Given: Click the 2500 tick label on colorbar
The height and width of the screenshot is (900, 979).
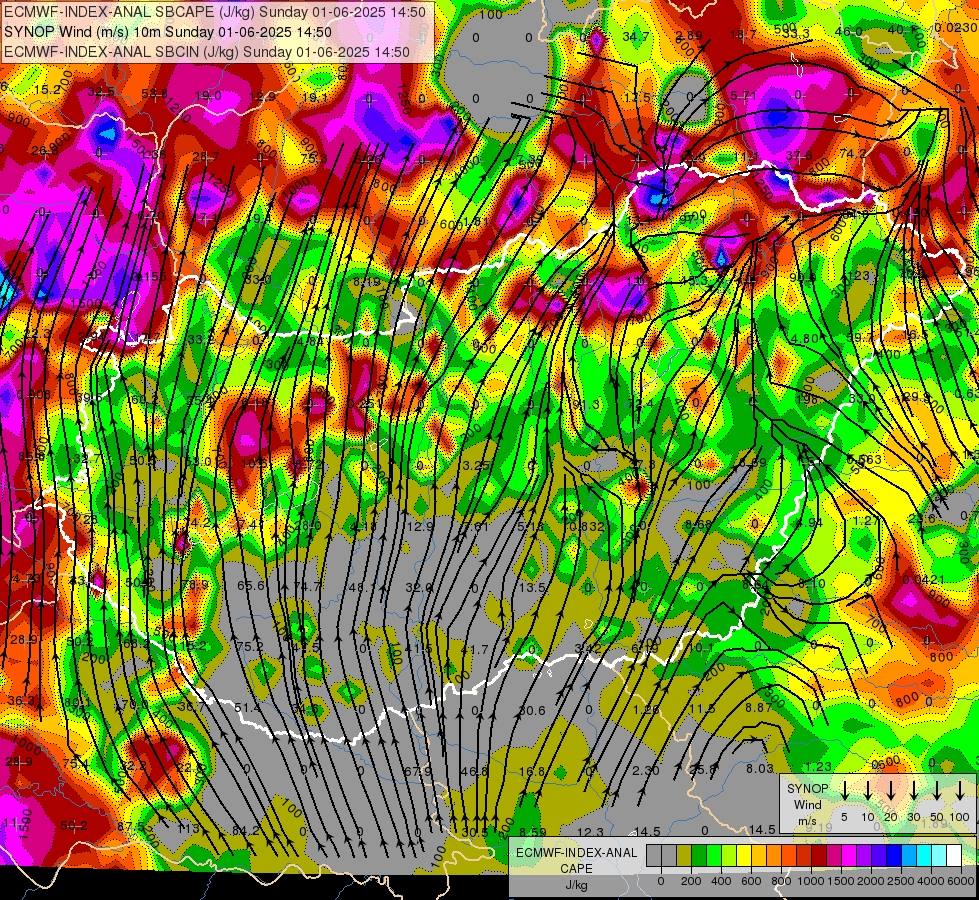Looking at the screenshot, I should click(x=901, y=881).
